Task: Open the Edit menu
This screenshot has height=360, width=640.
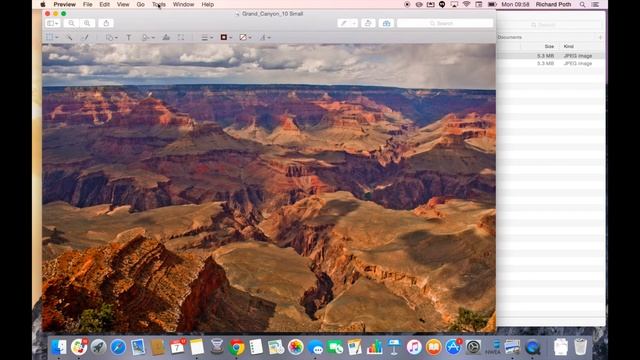Action: tap(104, 4)
